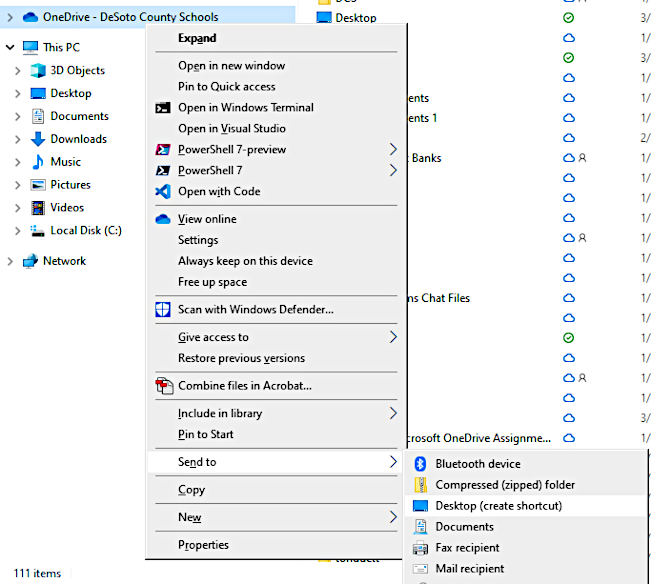Choose Copy in context menu
Screen dimensions: 651x584
[276, 490]
